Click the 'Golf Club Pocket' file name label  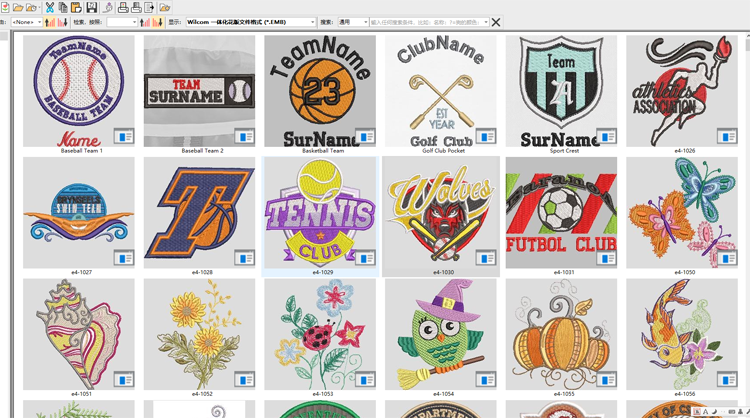click(x=443, y=151)
